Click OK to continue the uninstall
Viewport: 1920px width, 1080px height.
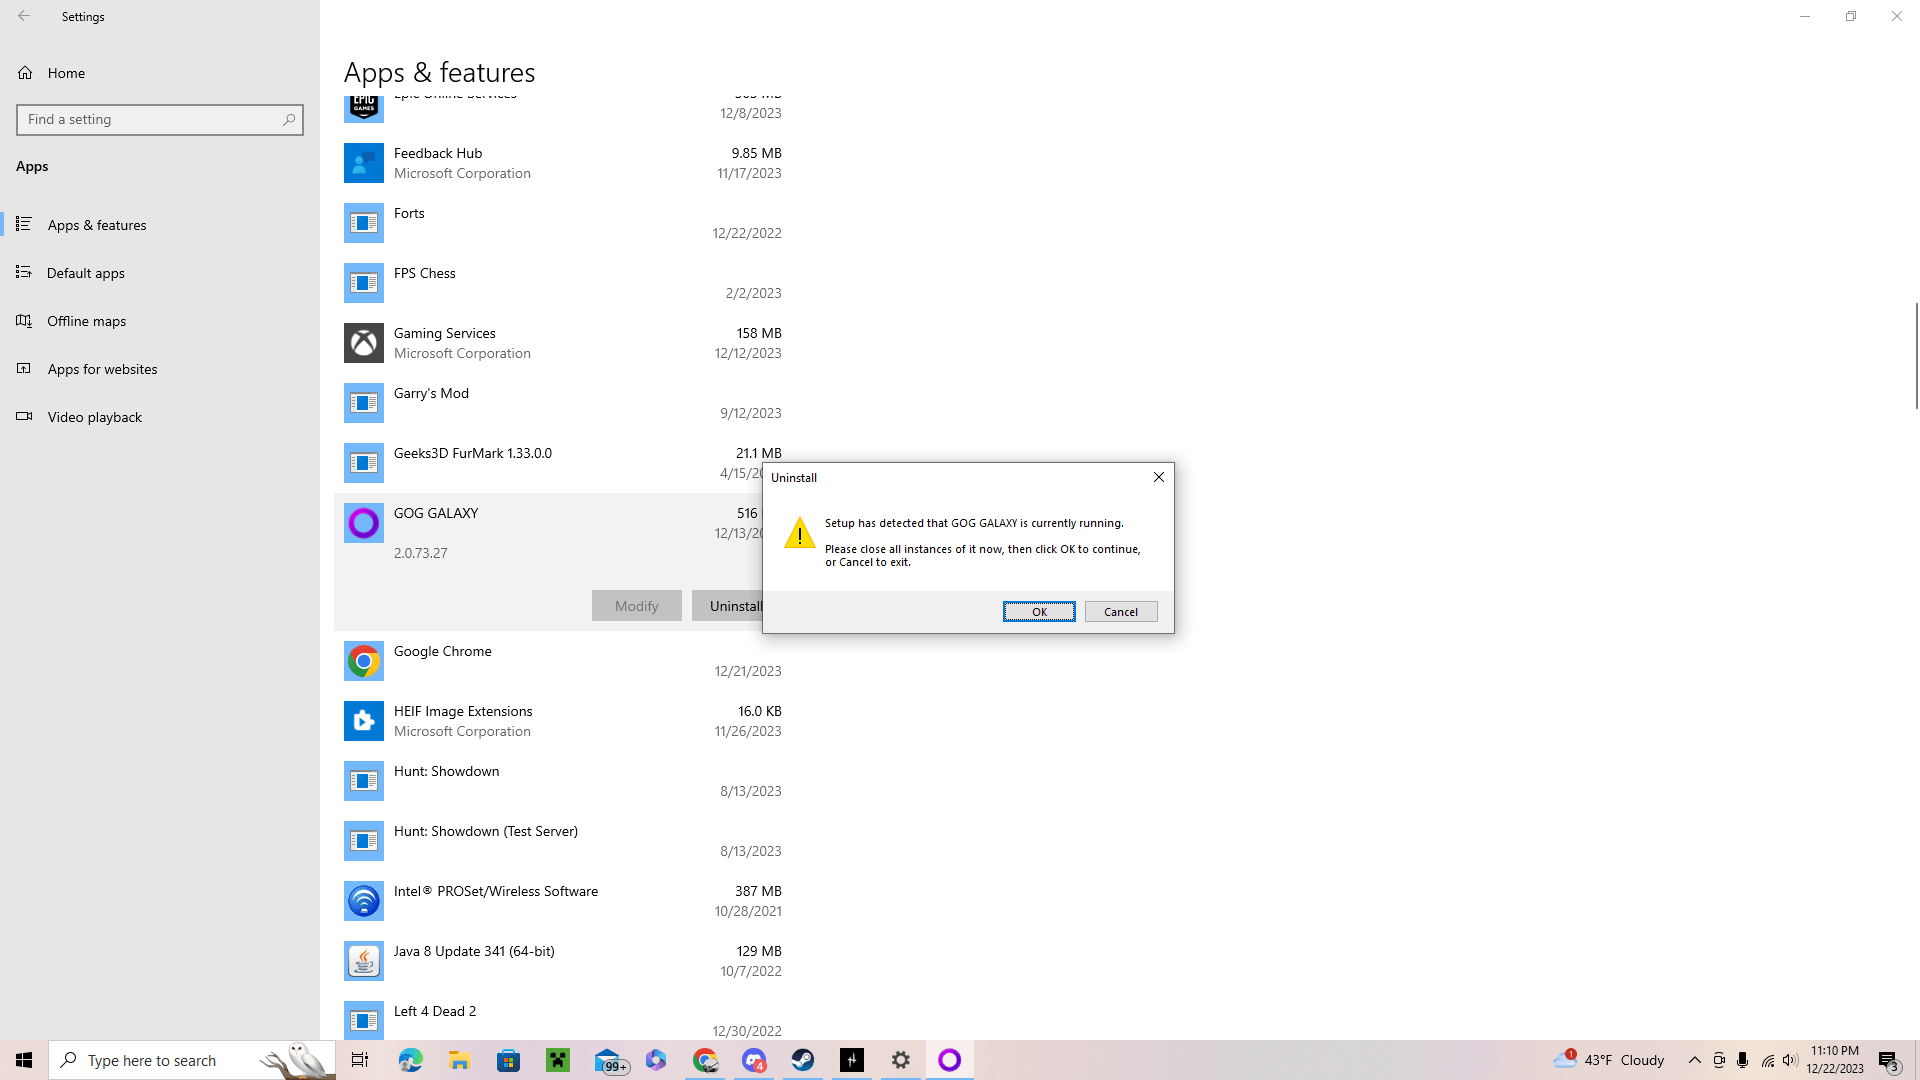click(1039, 611)
